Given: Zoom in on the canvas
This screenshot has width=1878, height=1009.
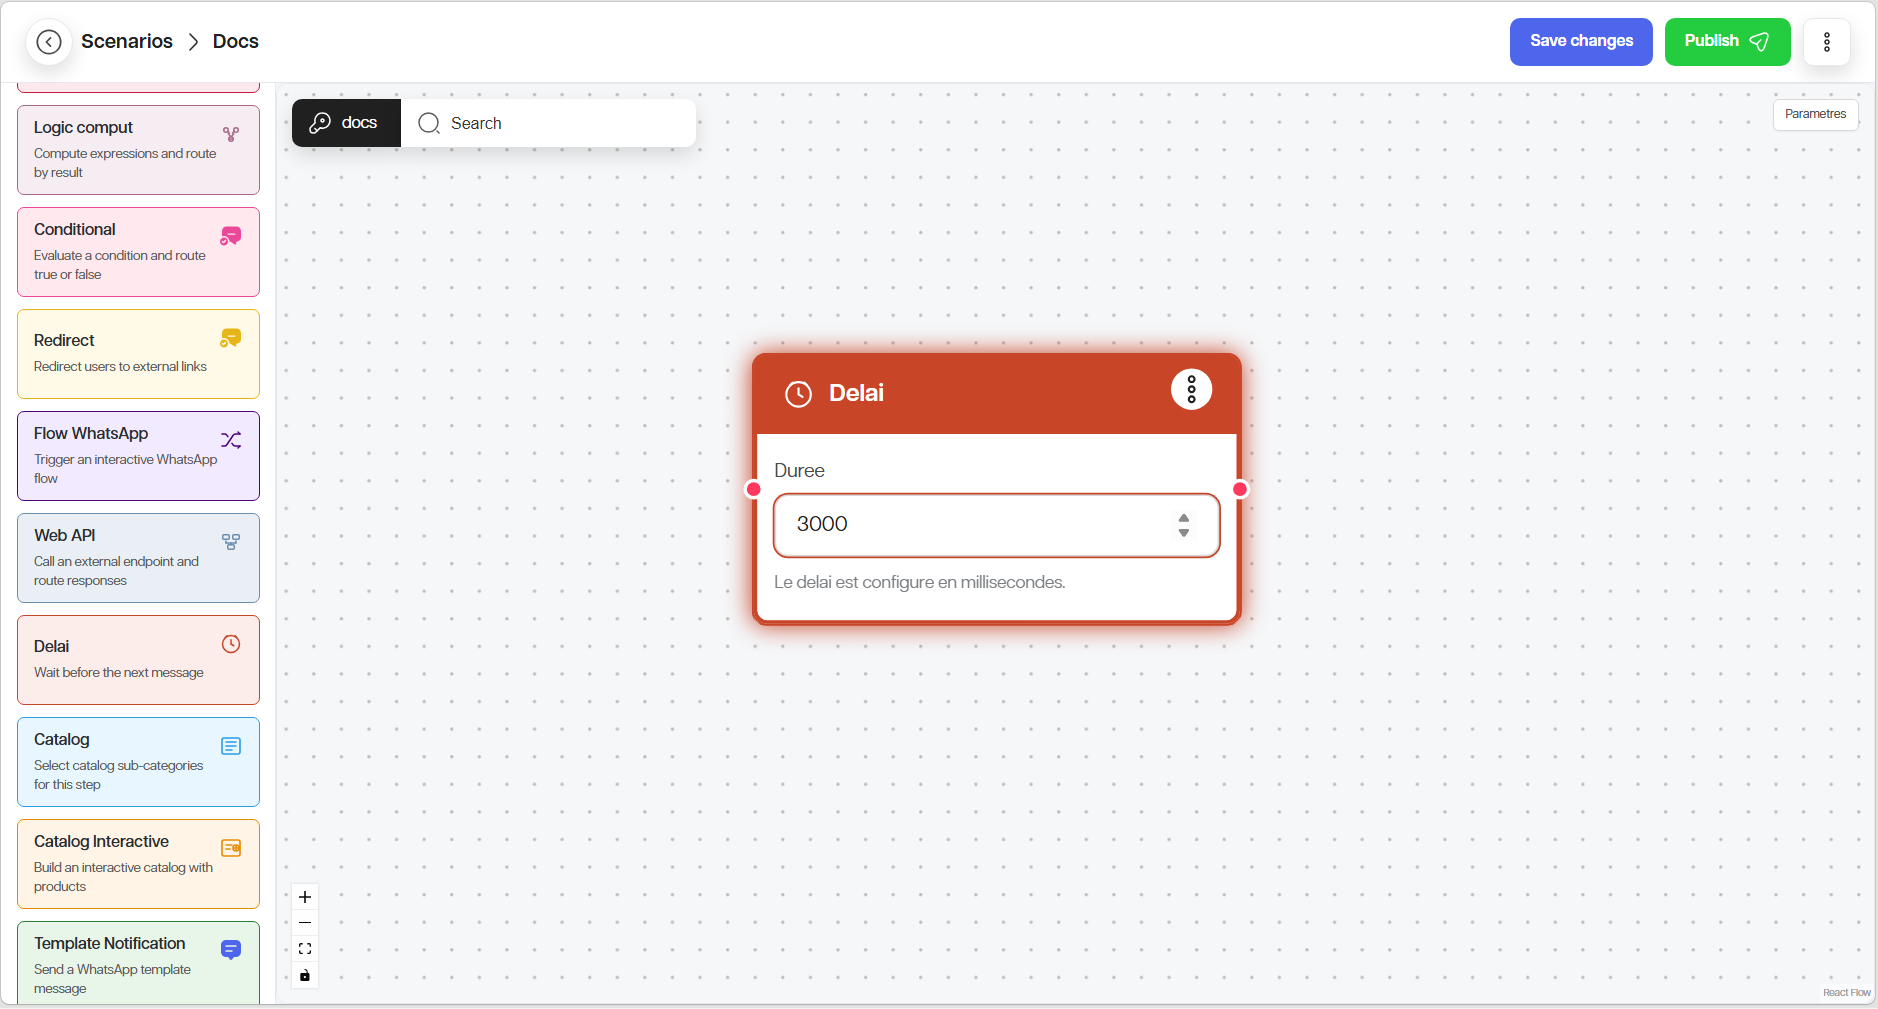Looking at the screenshot, I should coord(305,897).
